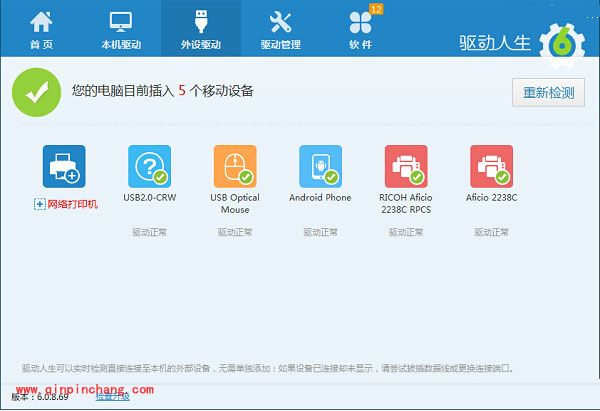This screenshot has width=600, height=411.
Task: Switch to the 软件 tab label
Action: (x=360, y=45)
